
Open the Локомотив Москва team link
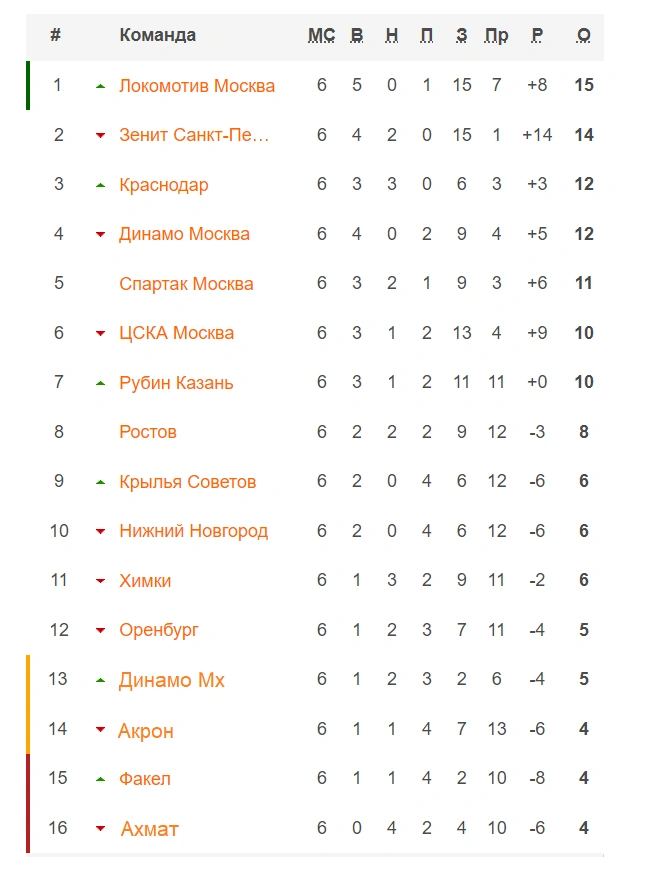pyautogui.click(x=197, y=86)
